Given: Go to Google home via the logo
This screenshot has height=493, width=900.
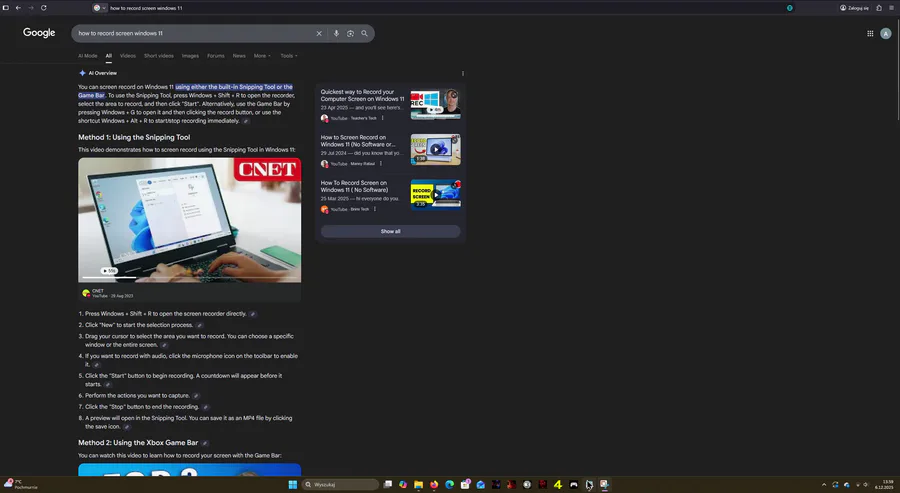Looking at the screenshot, I should click(x=39, y=33).
